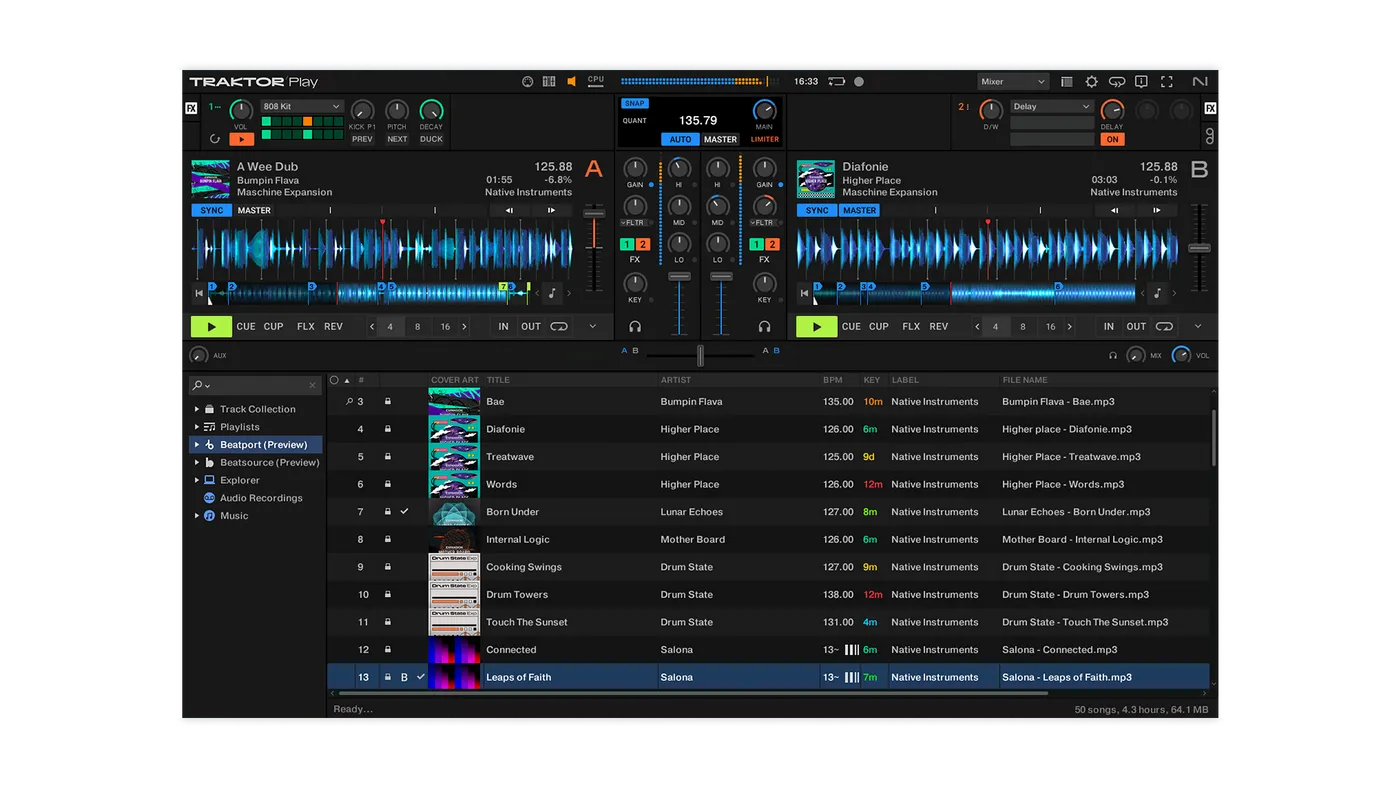The height and width of the screenshot is (788, 1400).
Task: Toggle QUANT in master panel
Action: tap(635, 121)
